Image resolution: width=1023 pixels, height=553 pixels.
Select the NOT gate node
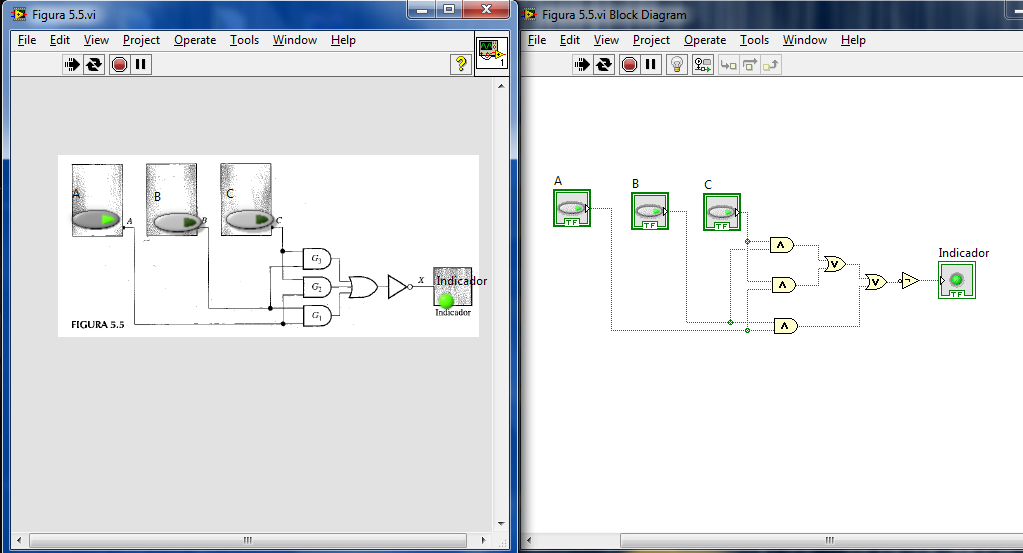(x=909, y=280)
